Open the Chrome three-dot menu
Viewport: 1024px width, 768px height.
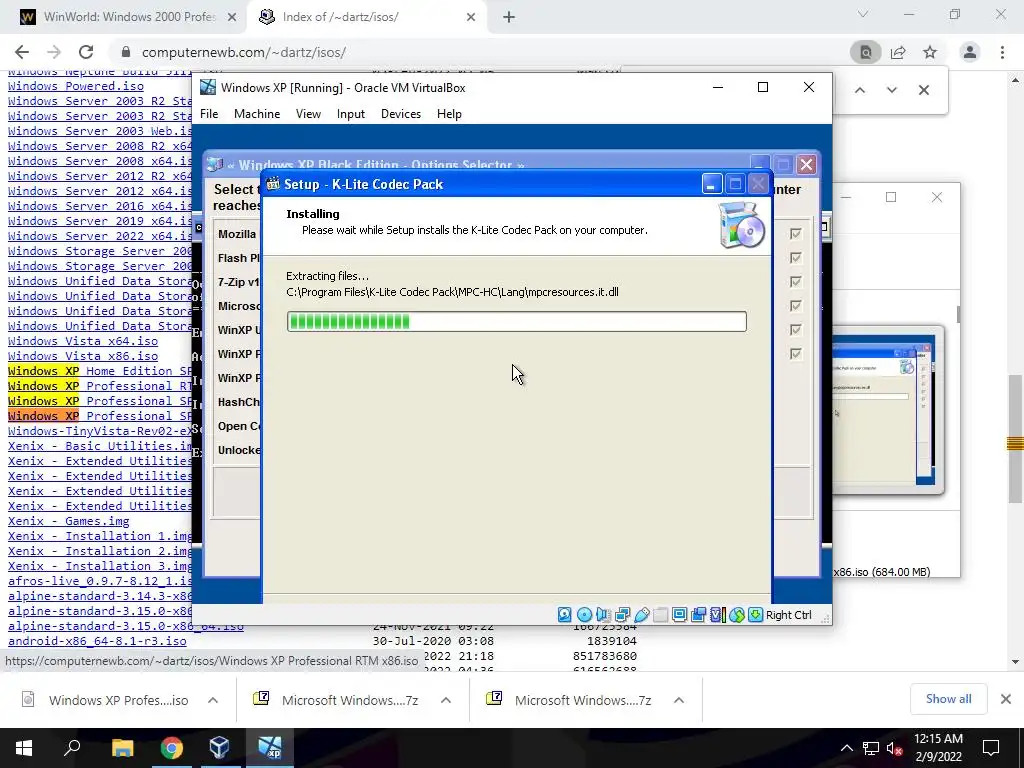(x=1002, y=52)
